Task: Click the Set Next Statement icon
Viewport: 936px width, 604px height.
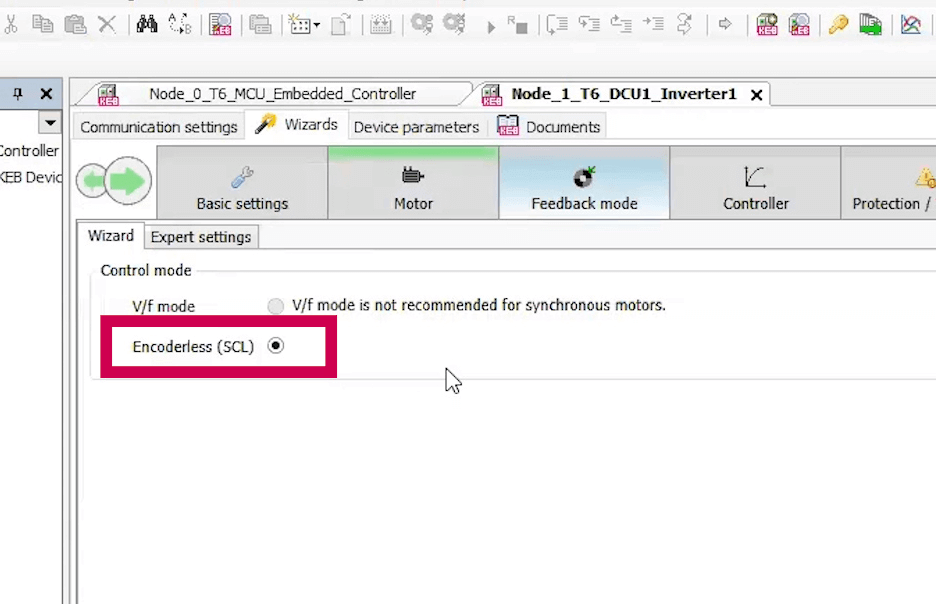Action: 685,24
